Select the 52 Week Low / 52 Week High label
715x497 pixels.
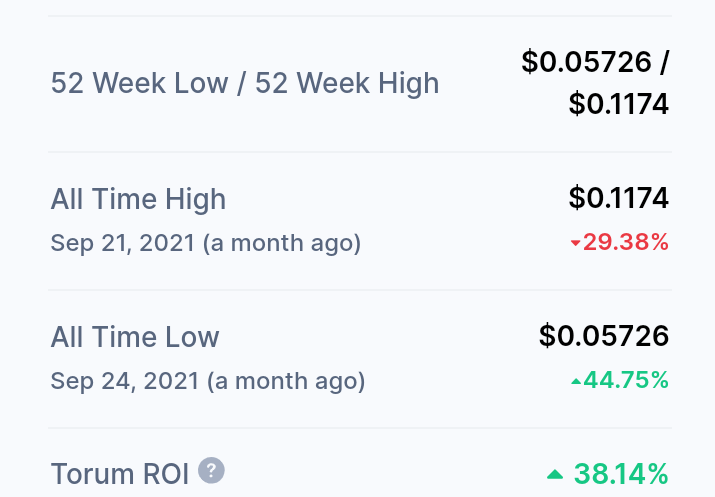tap(245, 83)
